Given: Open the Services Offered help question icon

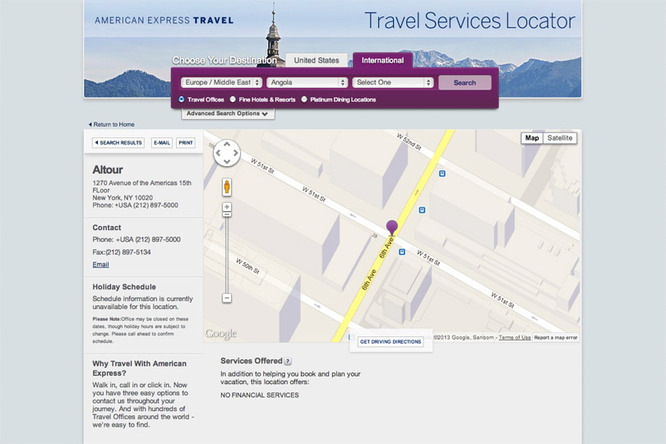Looking at the screenshot, I should [x=288, y=361].
